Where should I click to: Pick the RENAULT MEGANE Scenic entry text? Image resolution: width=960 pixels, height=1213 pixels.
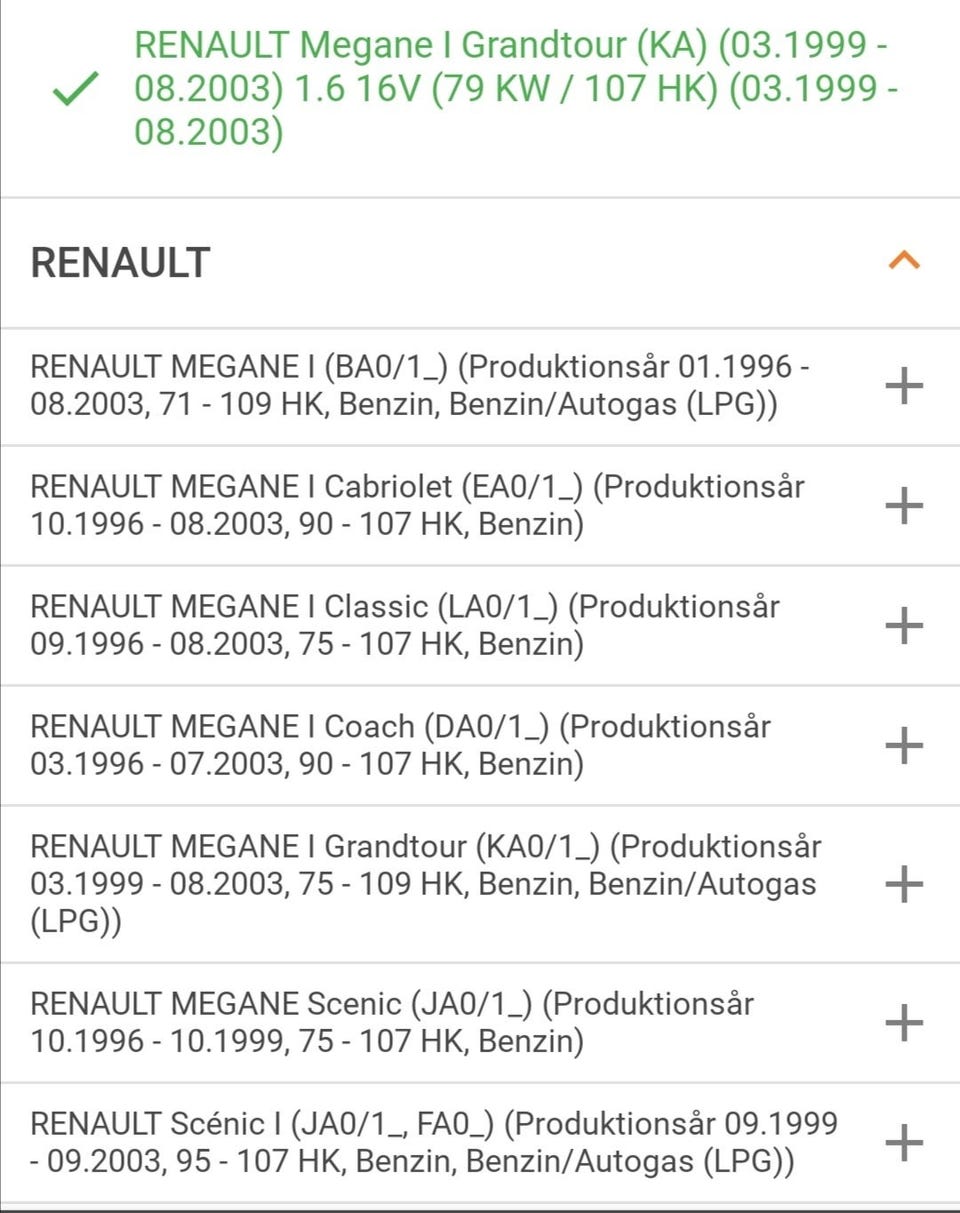click(x=392, y=1023)
